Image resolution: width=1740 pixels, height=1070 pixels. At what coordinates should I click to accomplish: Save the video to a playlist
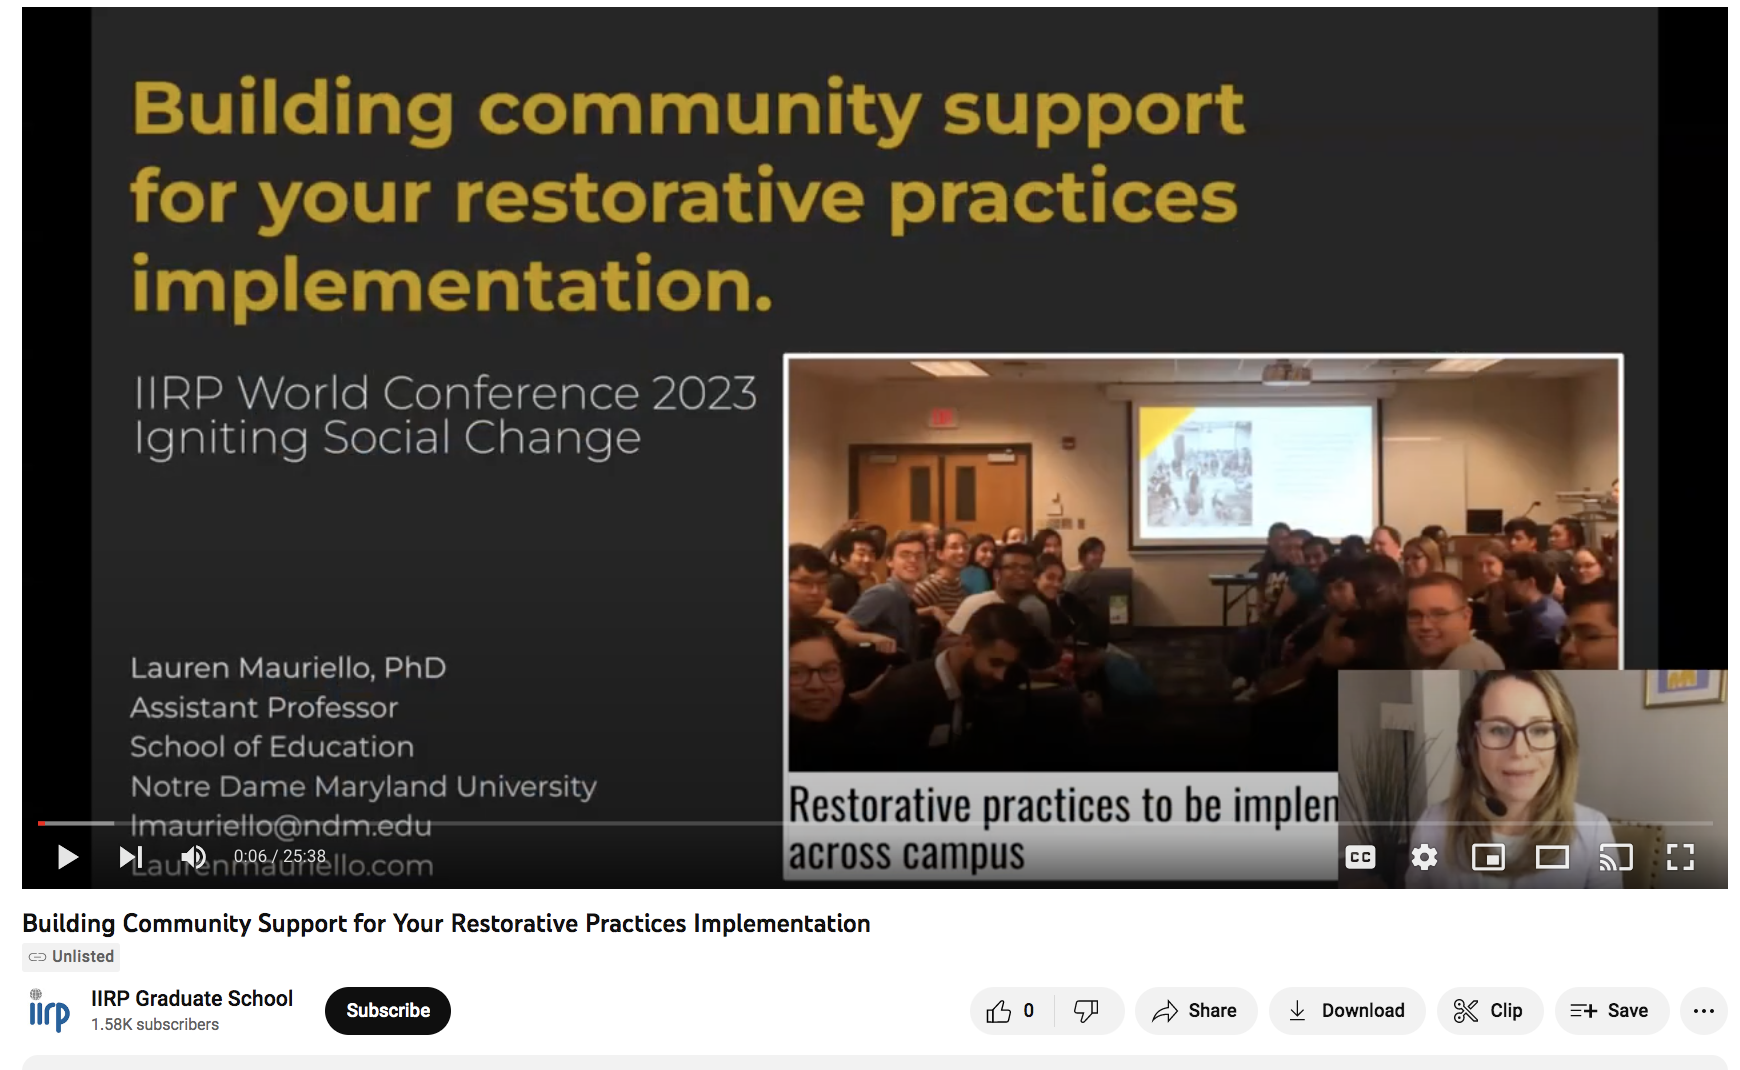pyautogui.click(x=1611, y=1011)
